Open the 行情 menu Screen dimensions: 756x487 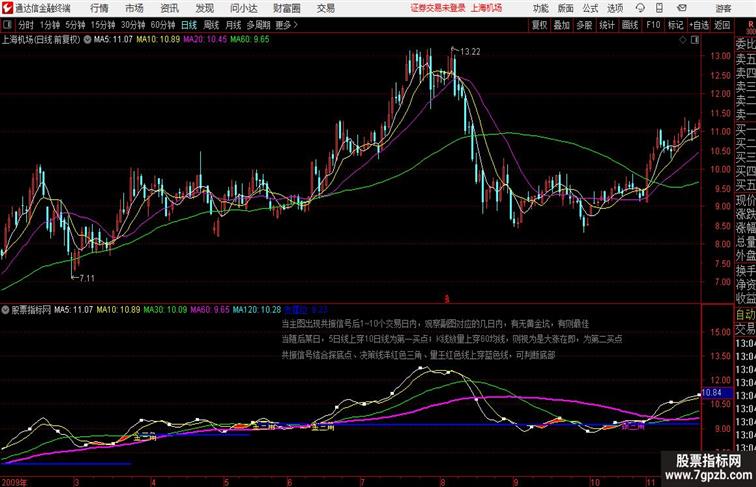tap(99, 8)
